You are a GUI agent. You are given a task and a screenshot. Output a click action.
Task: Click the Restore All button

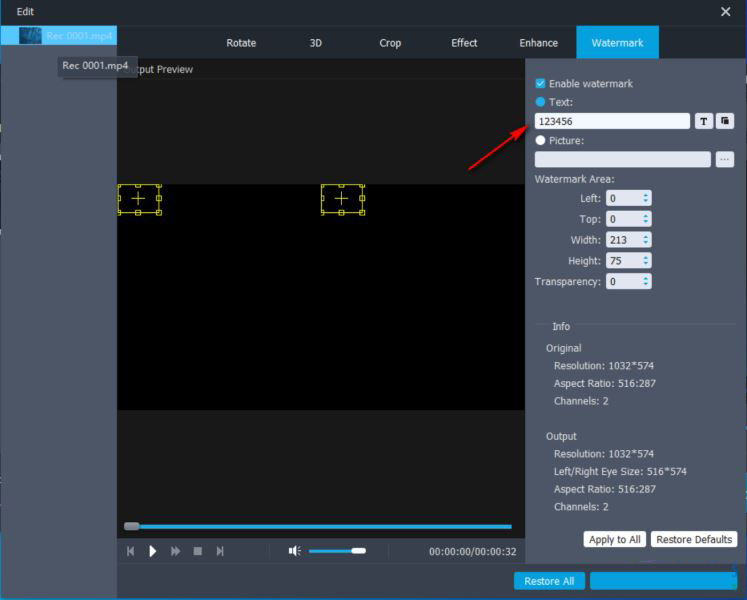[x=549, y=581]
